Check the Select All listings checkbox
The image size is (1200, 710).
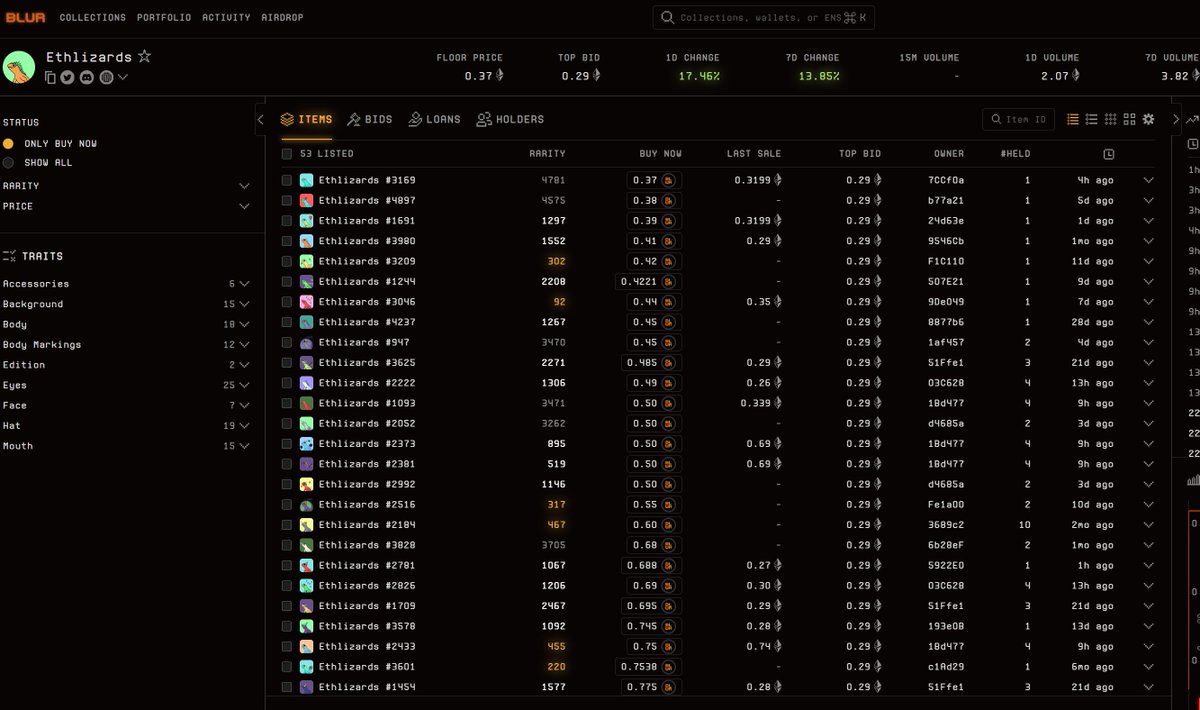tap(286, 153)
